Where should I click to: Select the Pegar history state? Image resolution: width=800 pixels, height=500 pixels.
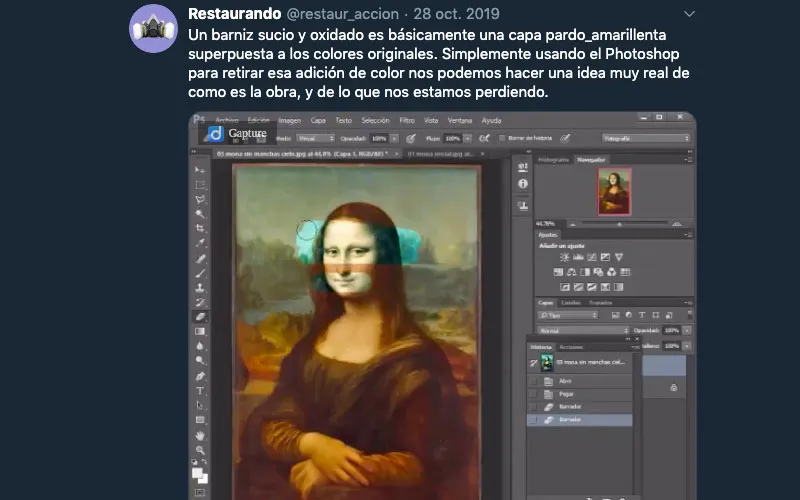coord(580,394)
